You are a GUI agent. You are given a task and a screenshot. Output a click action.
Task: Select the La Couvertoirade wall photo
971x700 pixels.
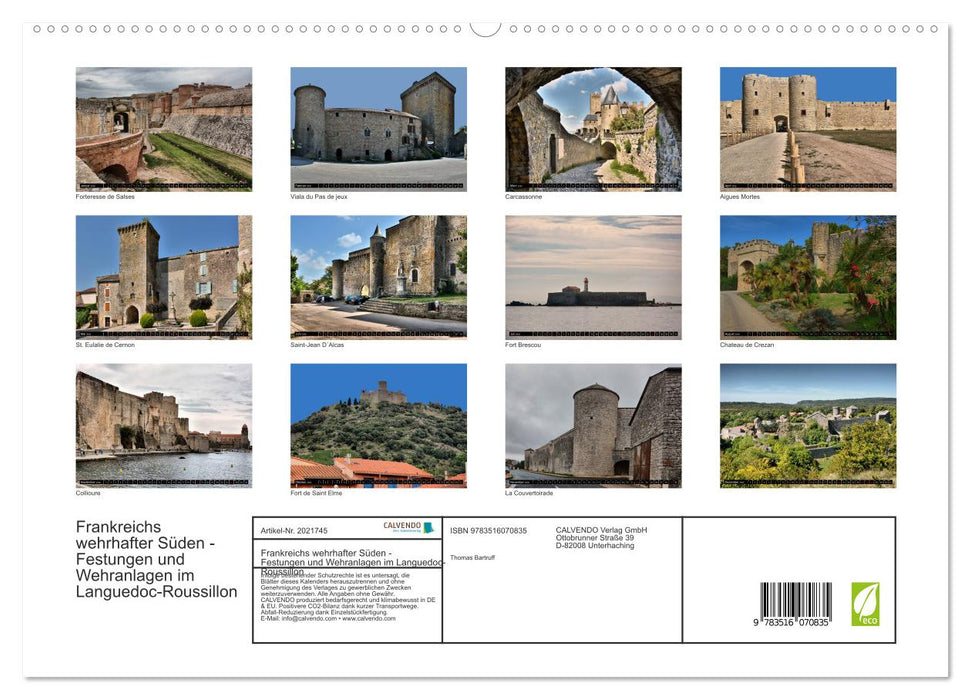[x=592, y=425]
